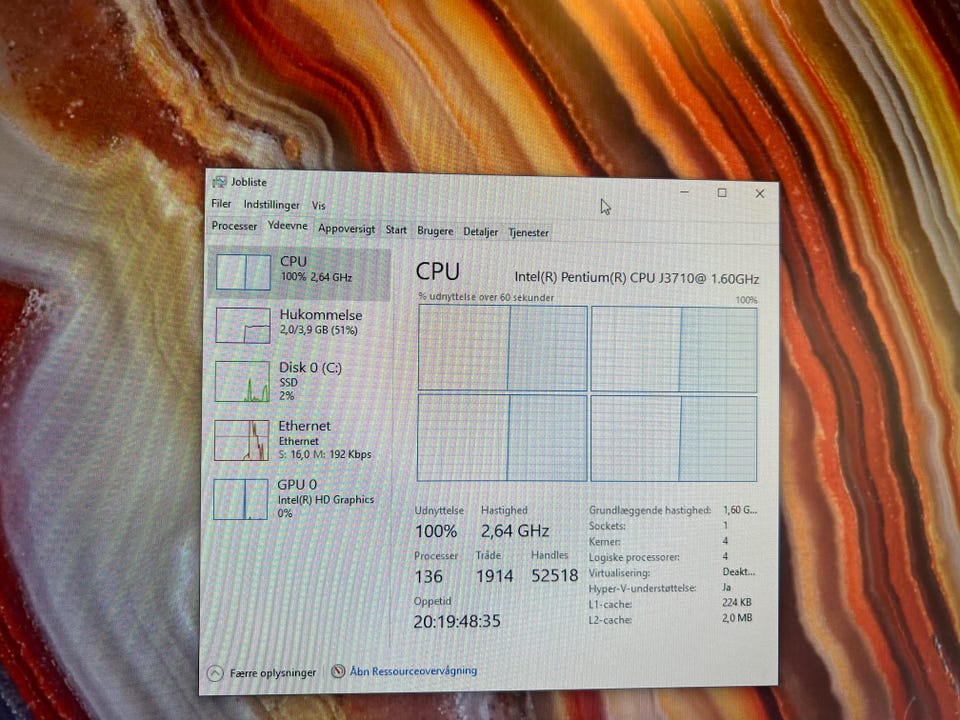The height and width of the screenshot is (720, 960).
Task: Switch to the Brugere tab
Action: click(x=435, y=231)
